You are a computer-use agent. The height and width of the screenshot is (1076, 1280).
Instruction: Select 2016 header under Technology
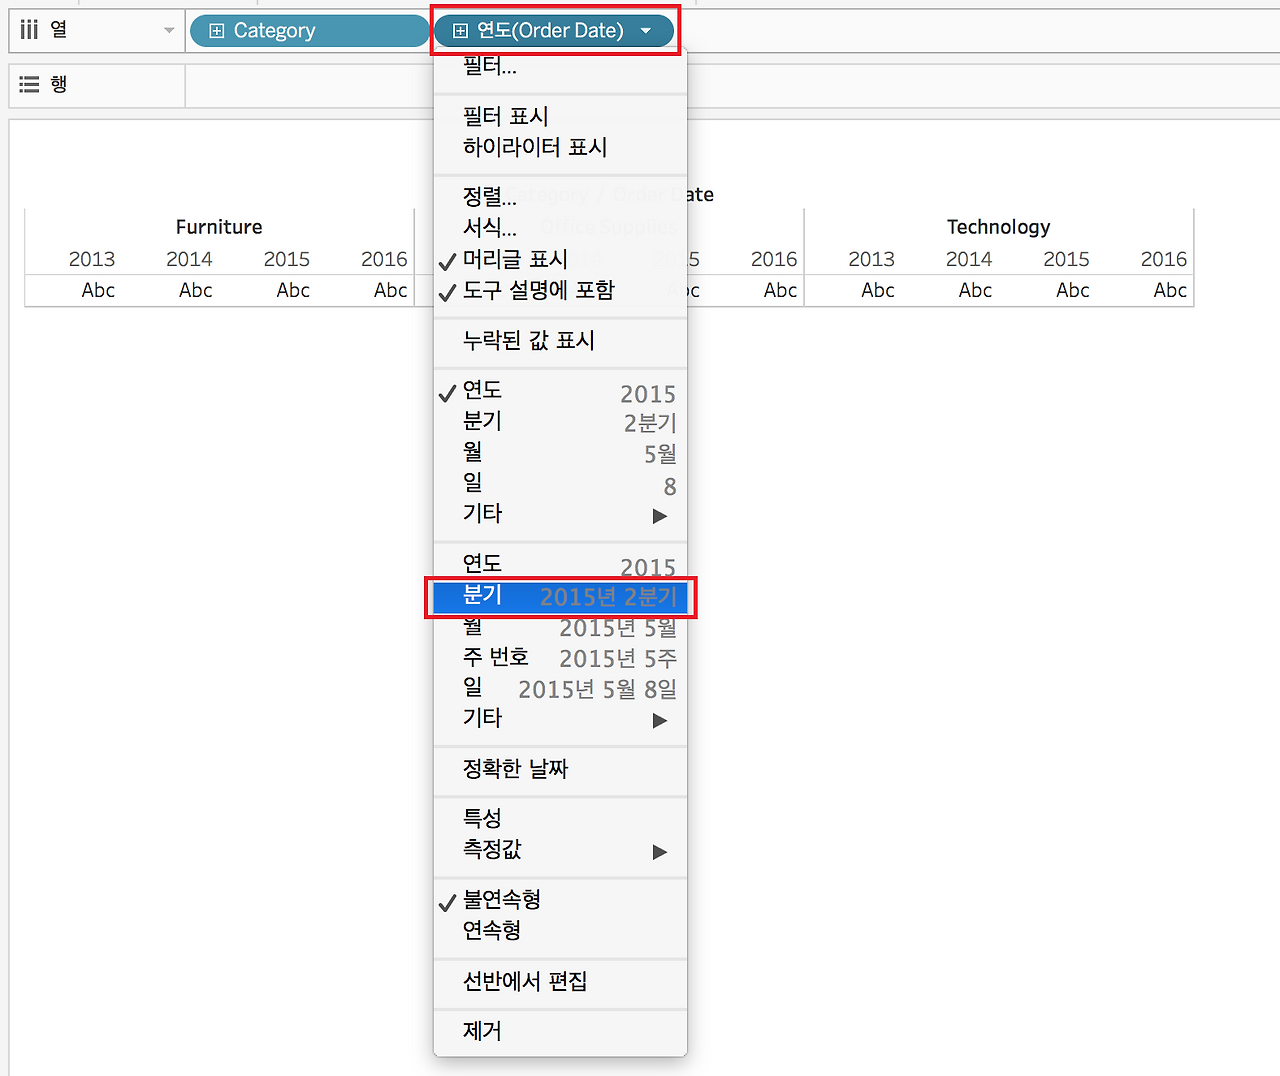pyautogui.click(x=1164, y=259)
